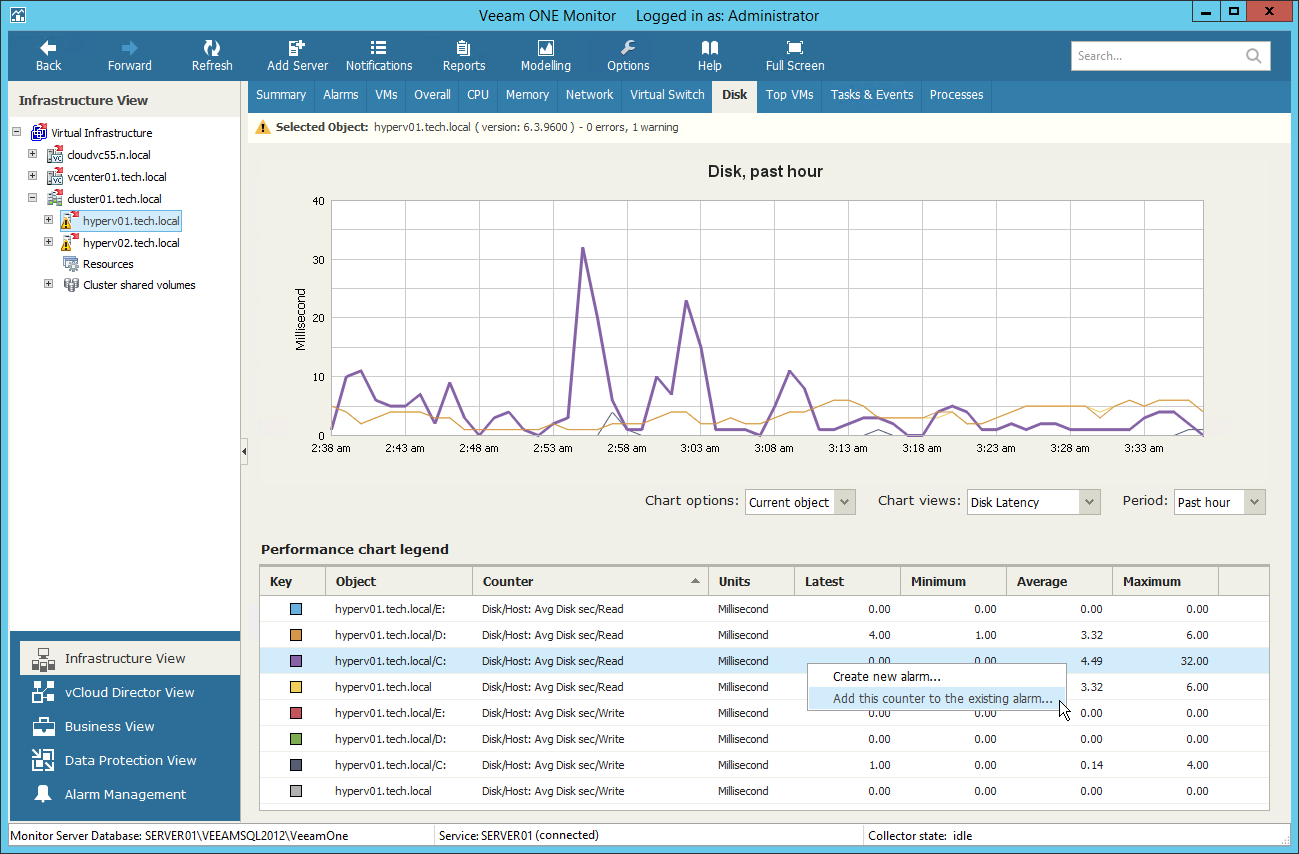The width and height of the screenshot is (1299, 854).
Task: Sort legend by the Counter column header
Action: (x=590, y=581)
